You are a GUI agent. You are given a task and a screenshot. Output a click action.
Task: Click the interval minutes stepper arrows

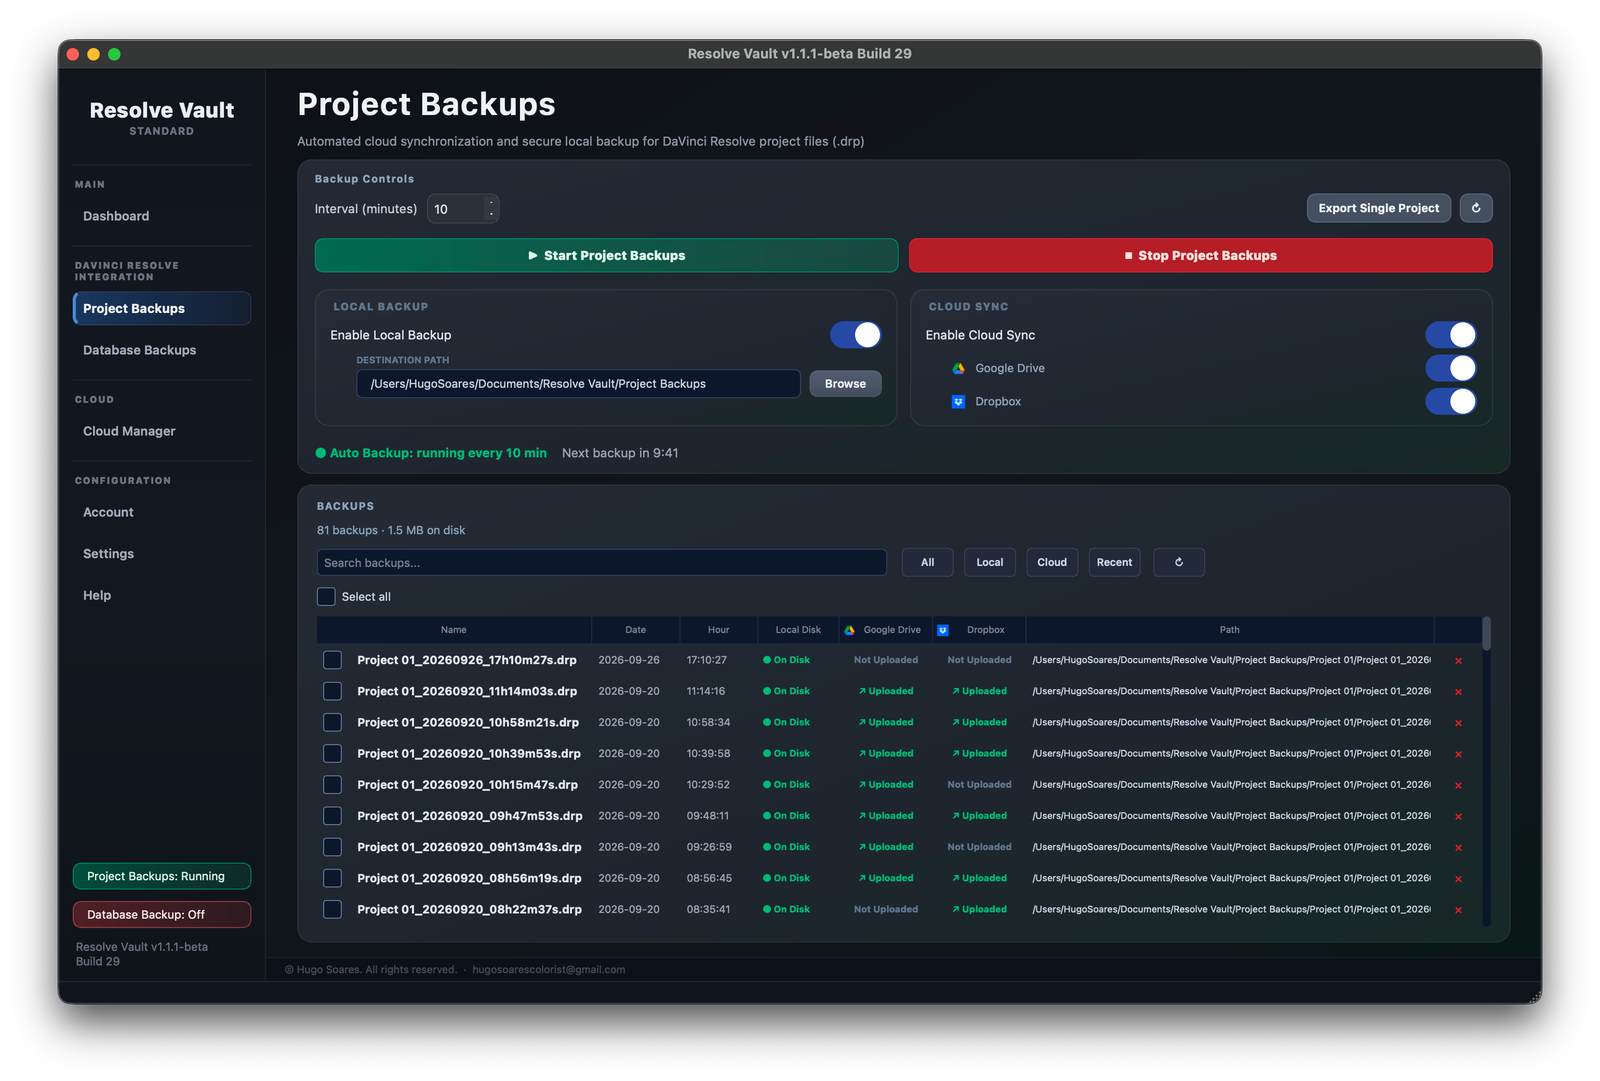491,208
